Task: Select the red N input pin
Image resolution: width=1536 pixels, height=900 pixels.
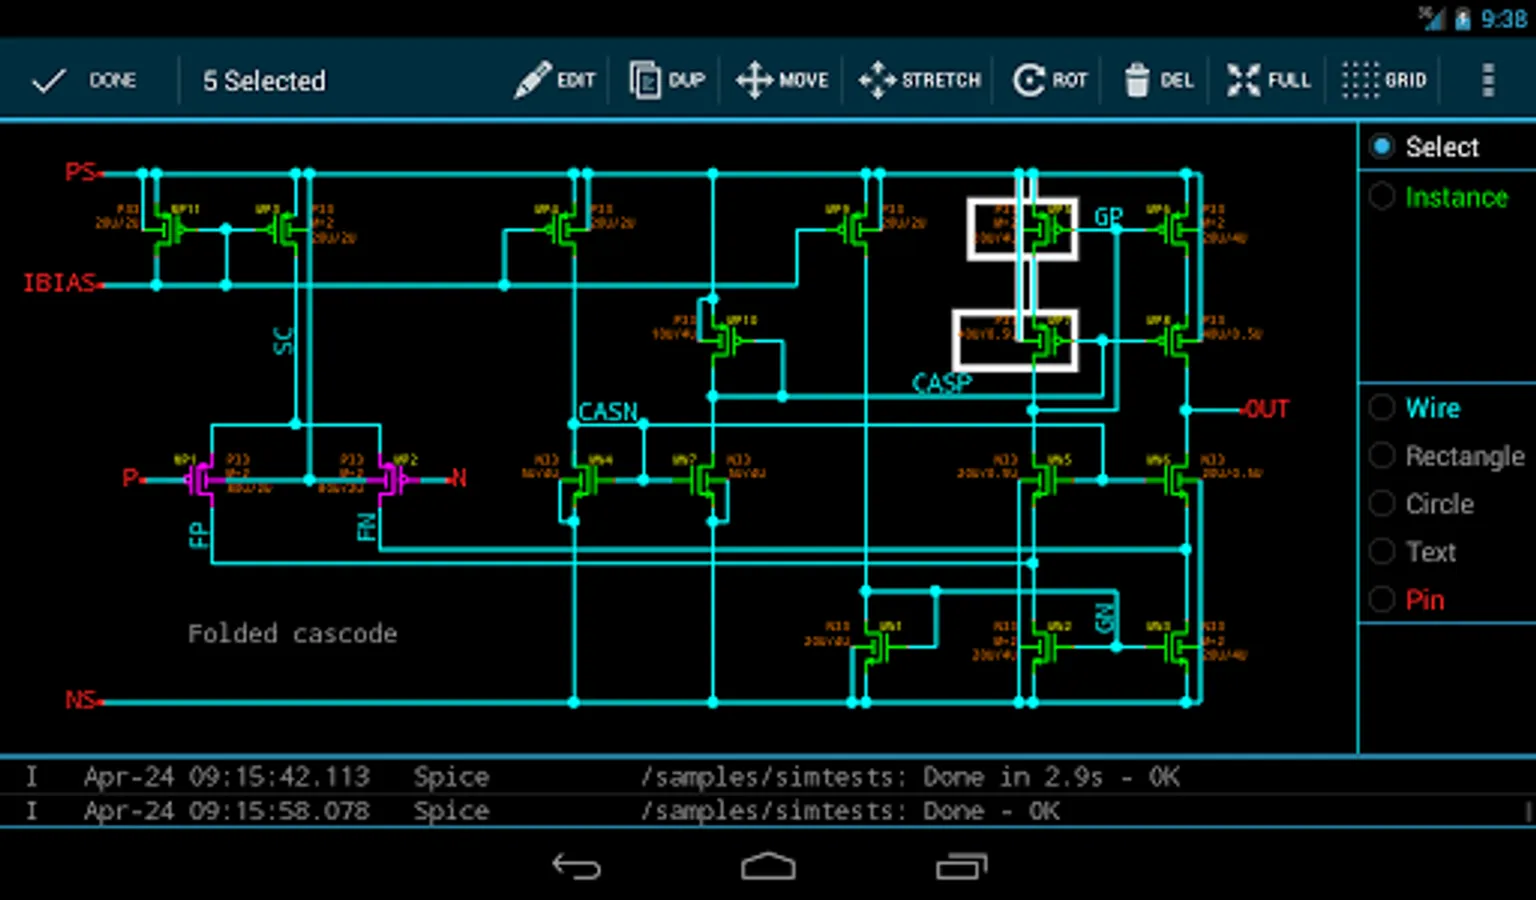Action: pyautogui.click(x=459, y=478)
